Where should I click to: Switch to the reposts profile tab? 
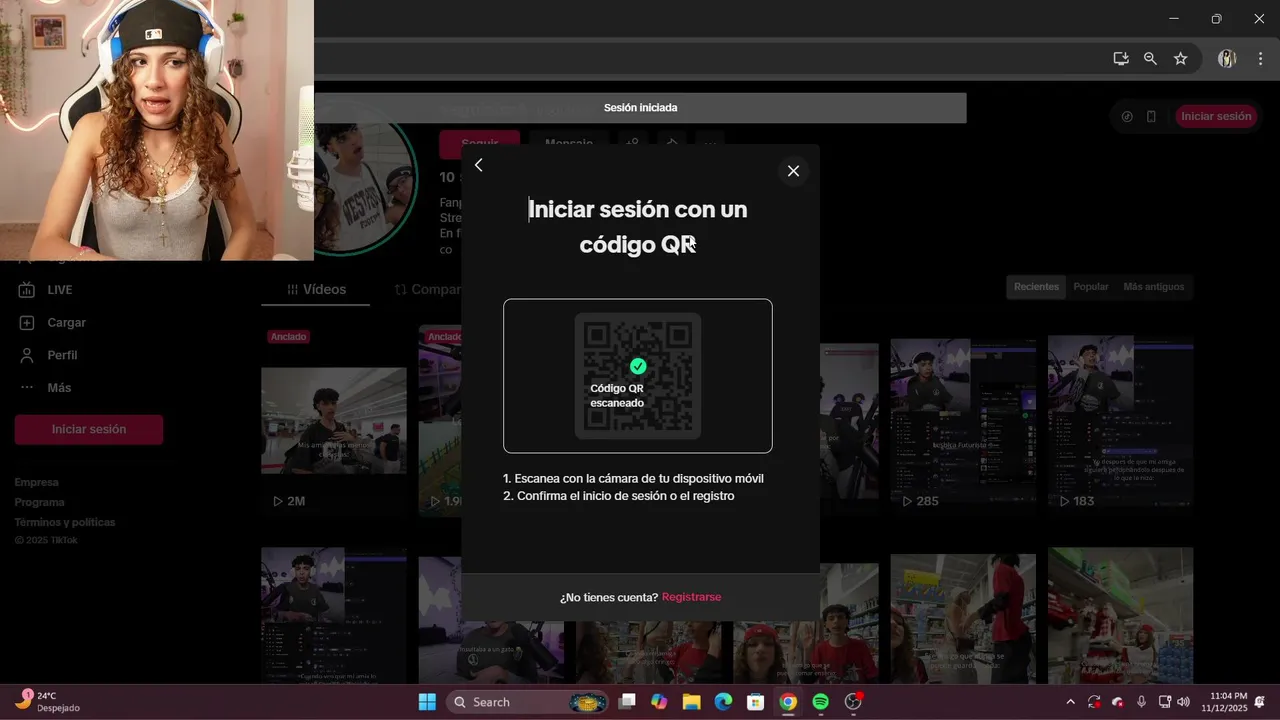coord(427,289)
